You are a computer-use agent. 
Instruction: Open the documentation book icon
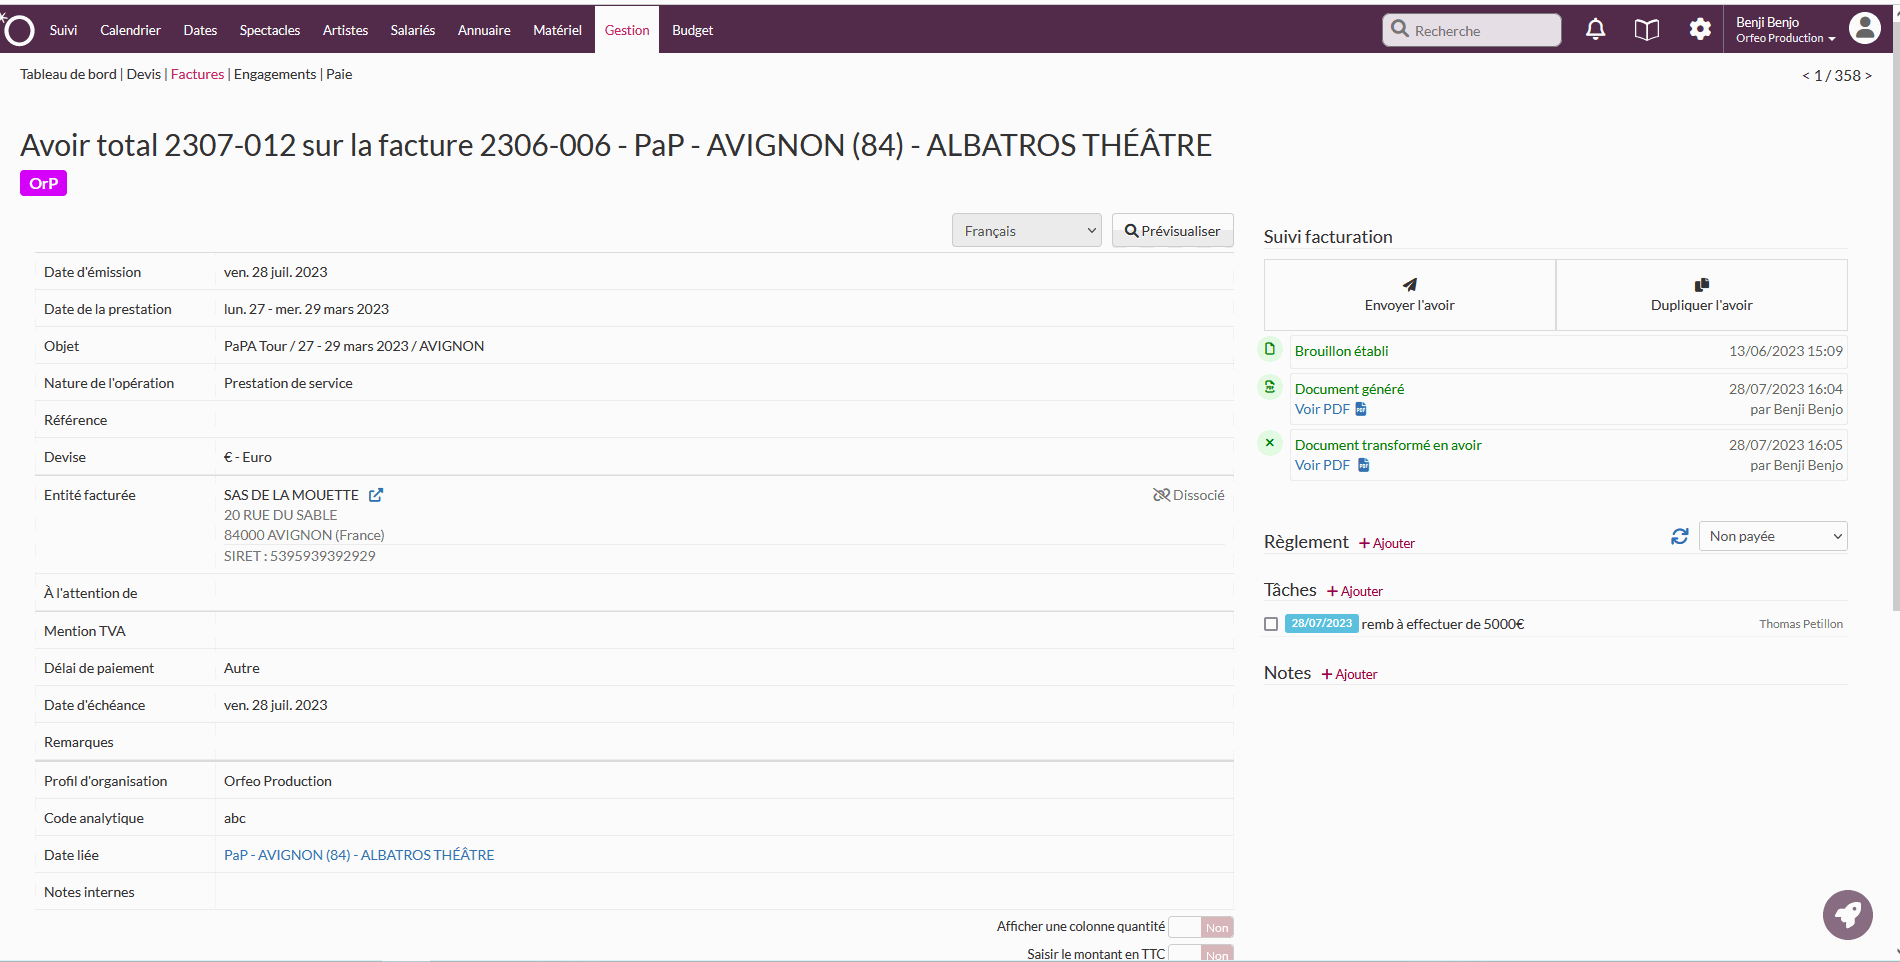[x=1646, y=30]
